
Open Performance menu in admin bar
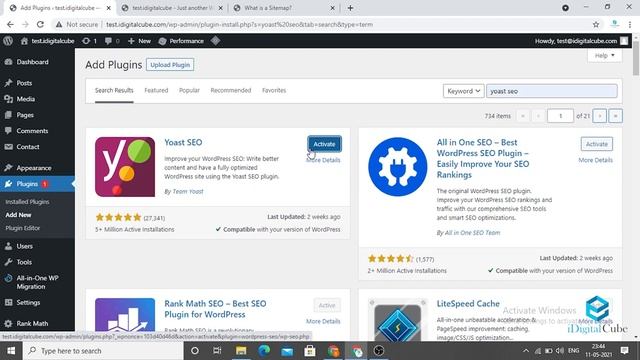(181, 41)
